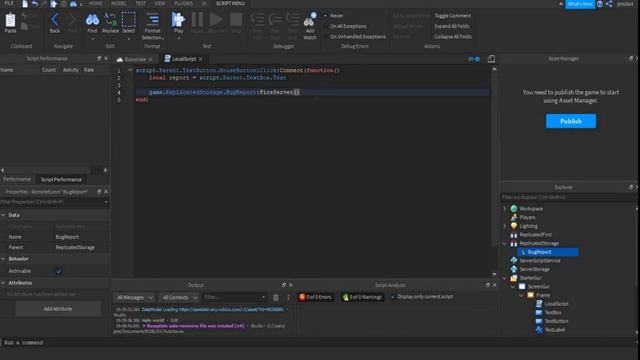This screenshot has width=640, height=360.
Task: Open the Output panel options menu
Action: pyautogui.click(x=288, y=298)
